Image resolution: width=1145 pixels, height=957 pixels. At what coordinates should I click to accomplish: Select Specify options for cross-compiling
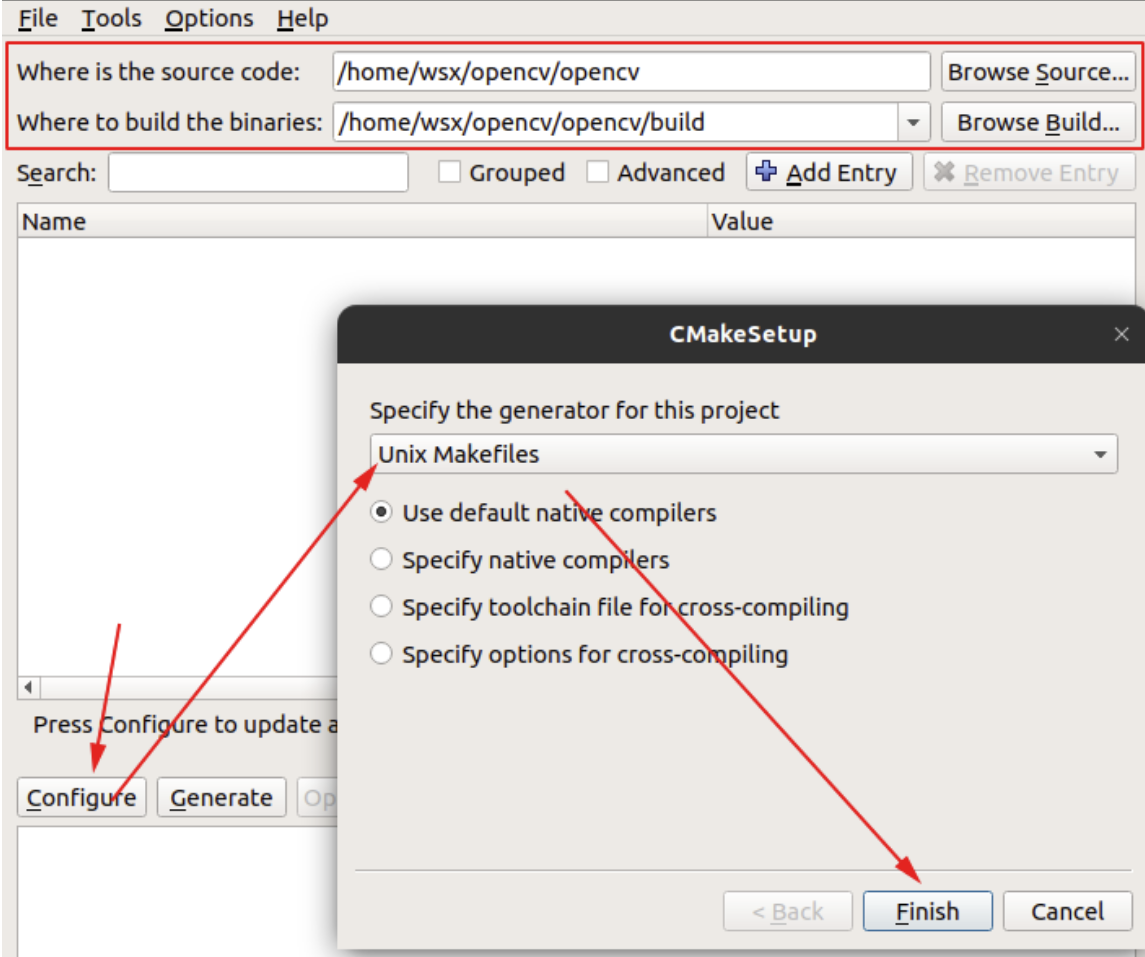click(381, 653)
